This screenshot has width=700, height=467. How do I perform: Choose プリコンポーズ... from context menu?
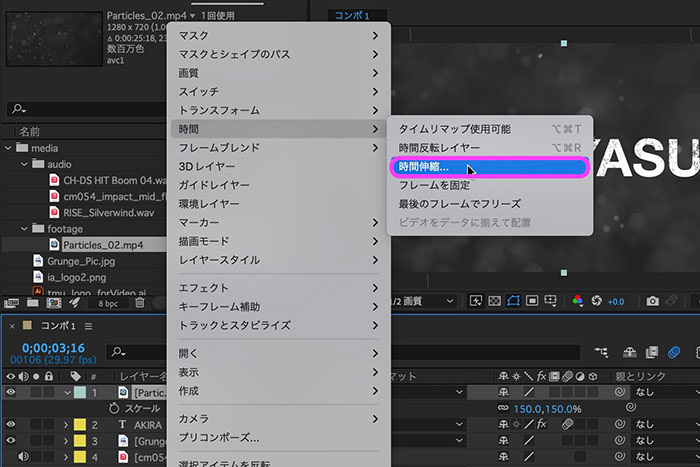[279, 438]
